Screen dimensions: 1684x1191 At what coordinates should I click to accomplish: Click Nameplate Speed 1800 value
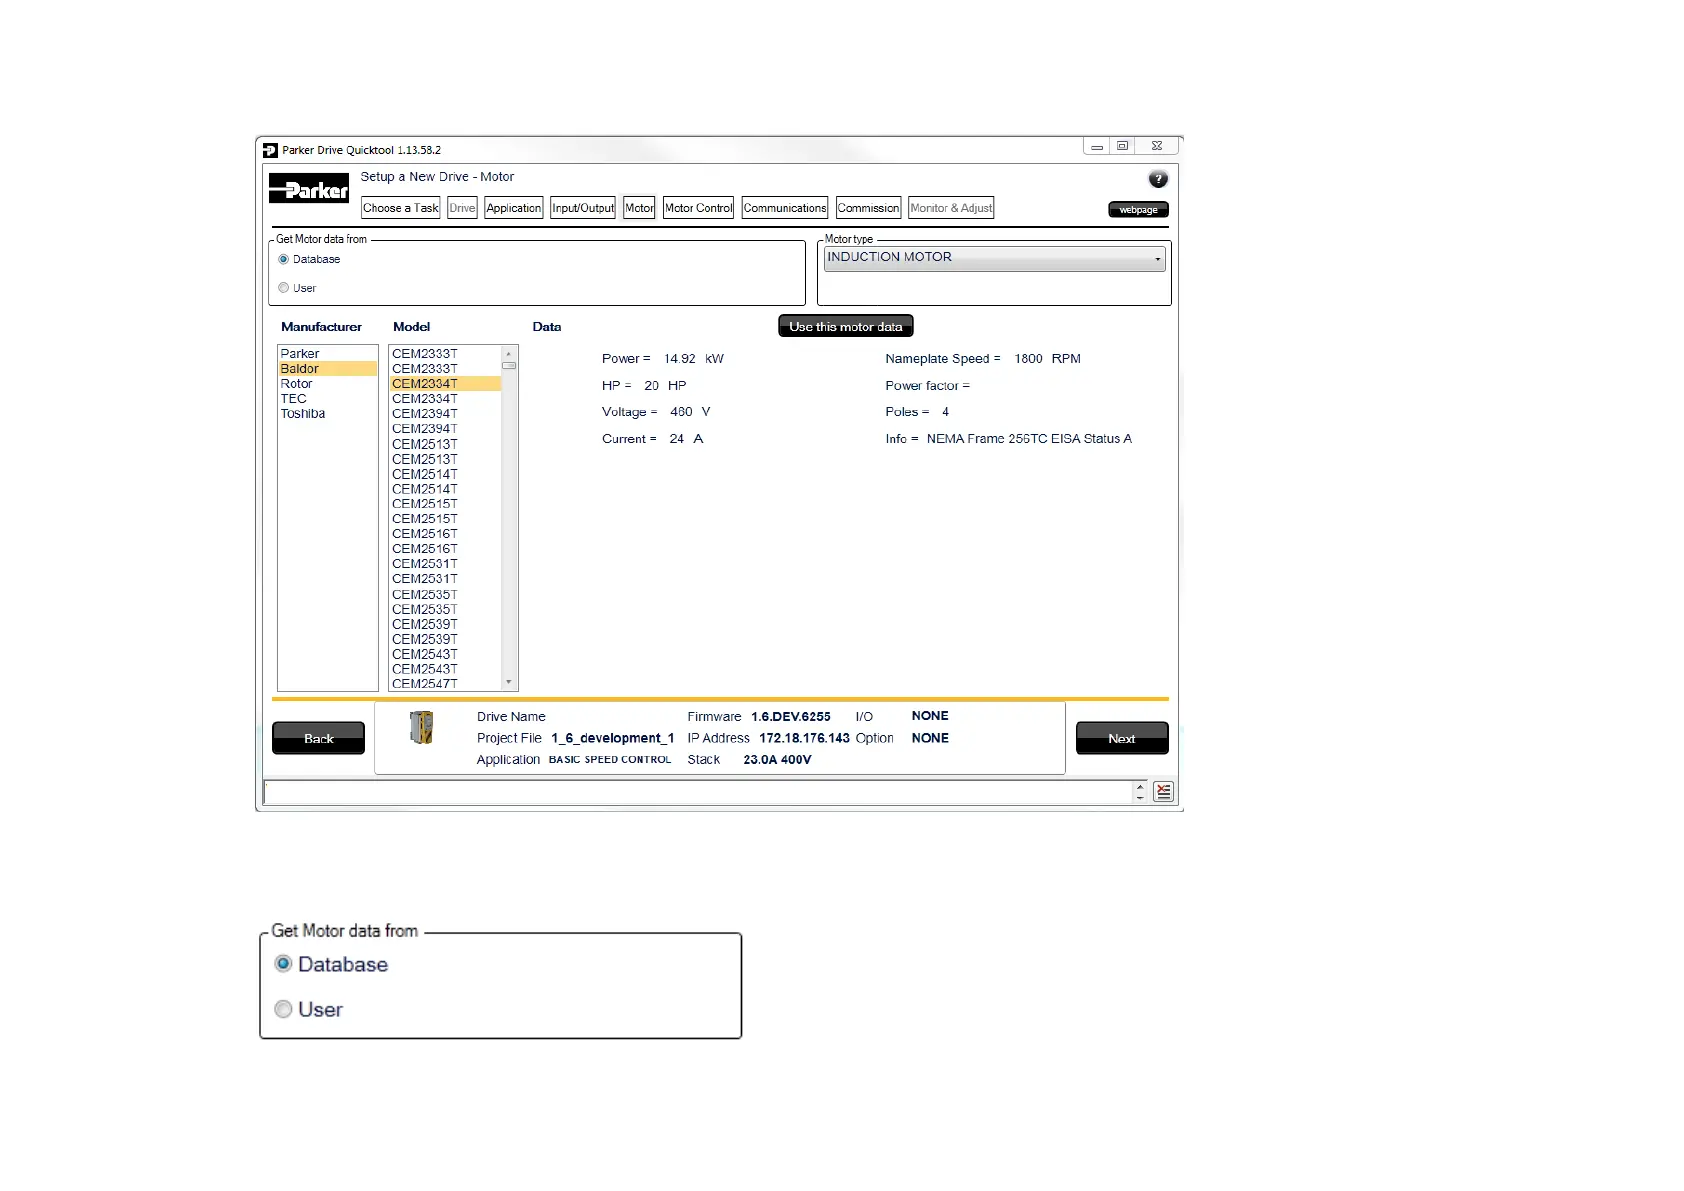(x=1028, y=359)
